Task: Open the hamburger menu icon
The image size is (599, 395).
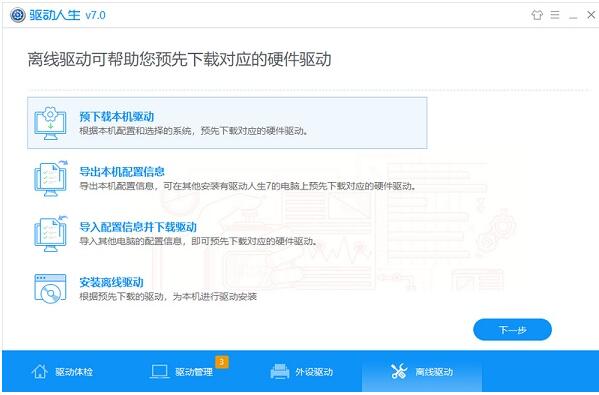Action: [x=555, y=15]
